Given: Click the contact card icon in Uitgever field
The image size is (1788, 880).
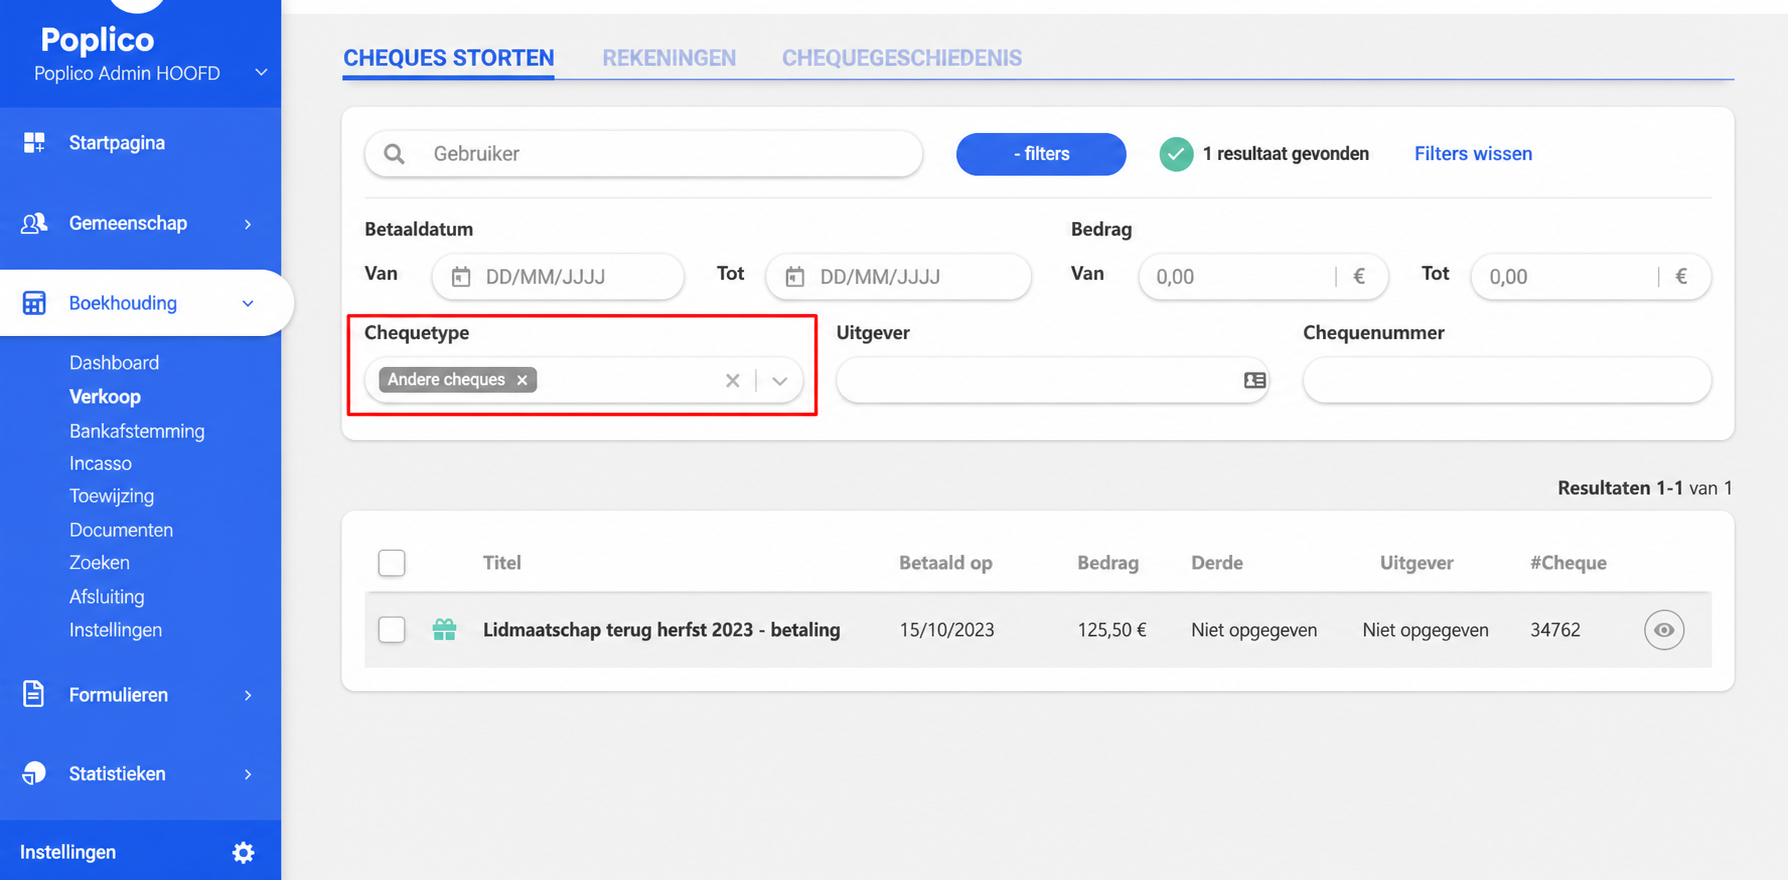Looking at the screenshot, I should pyautogui.click(x=1255, y=380).
